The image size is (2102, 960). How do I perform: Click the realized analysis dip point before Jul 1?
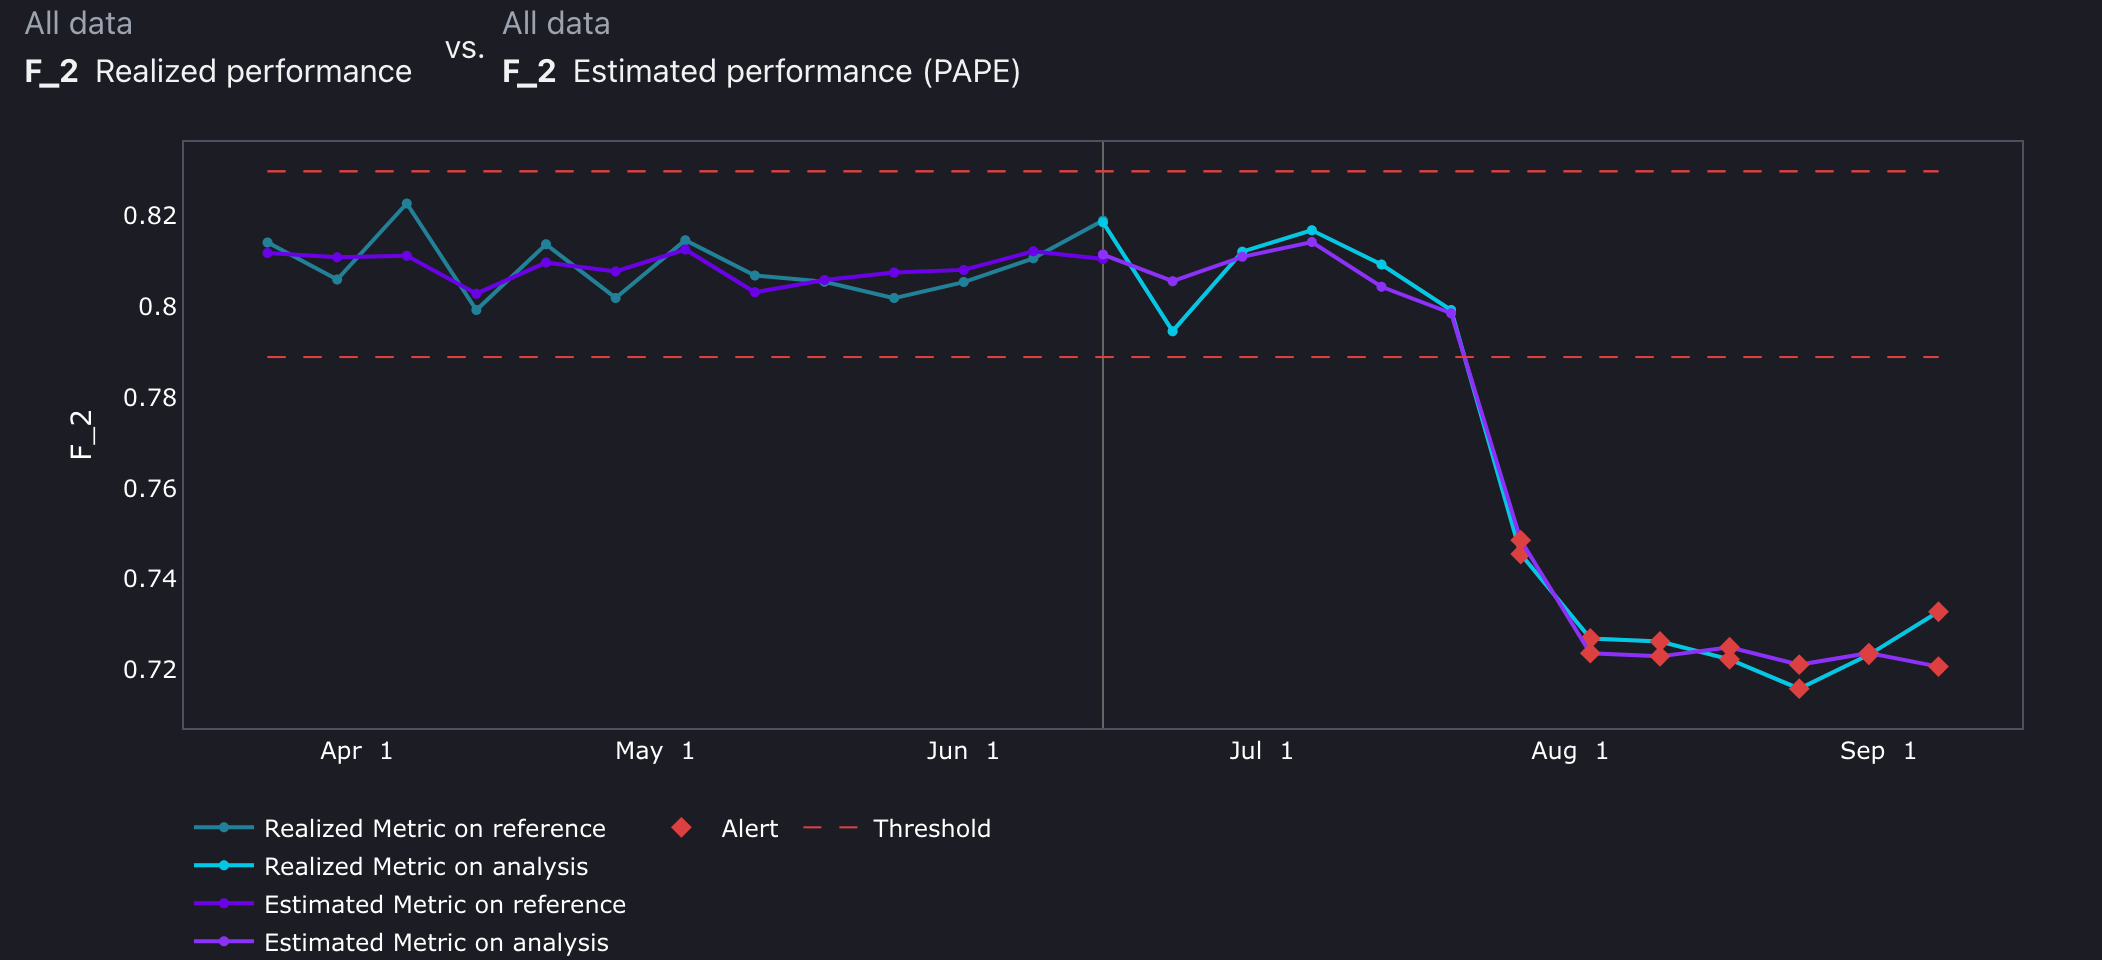(1173, 331)
